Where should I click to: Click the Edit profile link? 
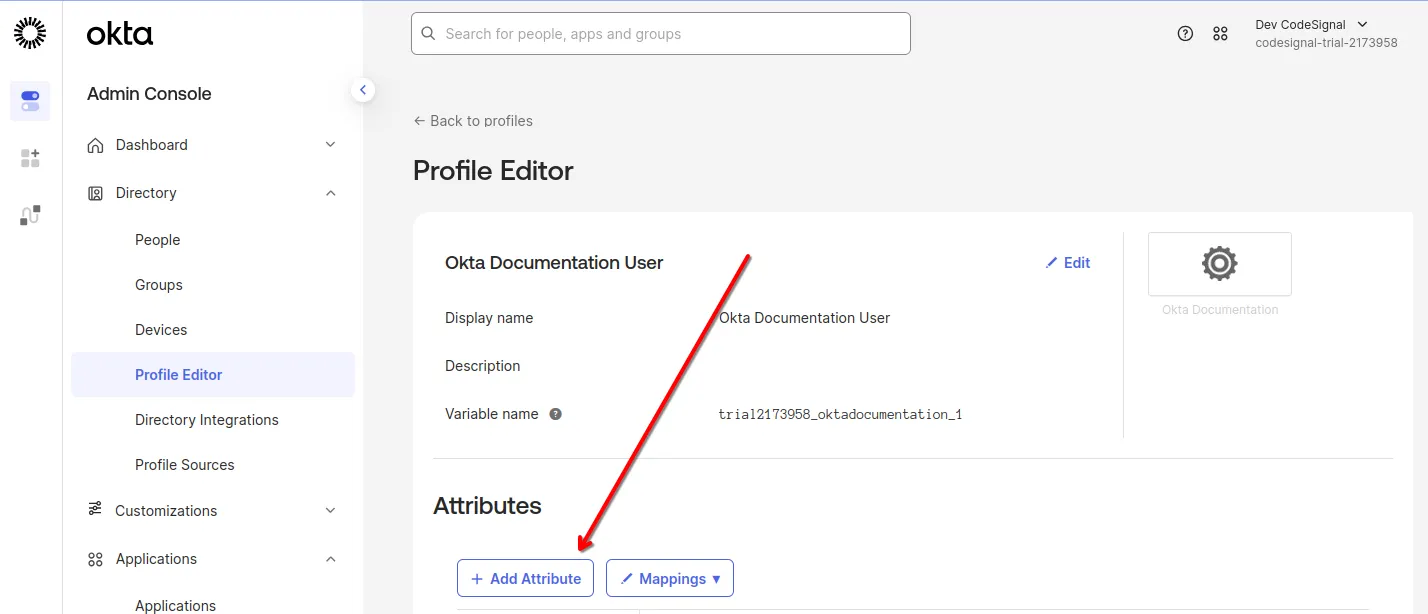point(1068,263)
